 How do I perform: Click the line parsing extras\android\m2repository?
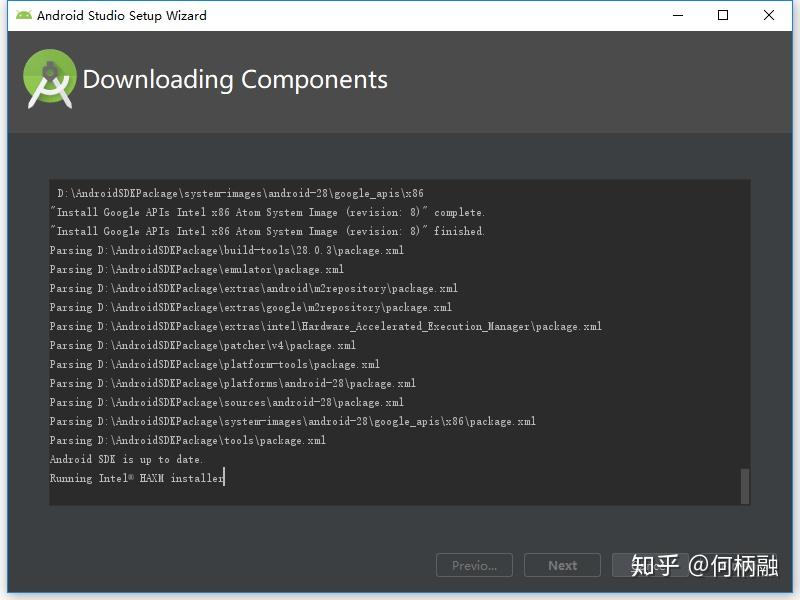(x=254, y=288)
